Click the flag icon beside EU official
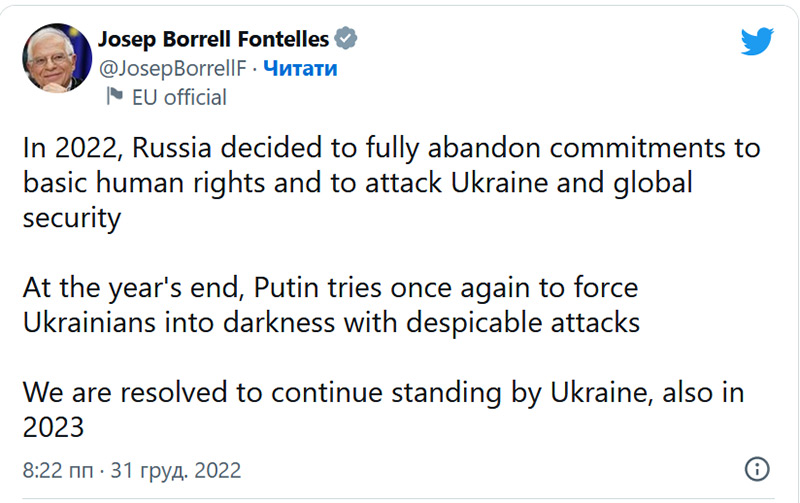Screen dimensions: 800x503 point(115,97)
